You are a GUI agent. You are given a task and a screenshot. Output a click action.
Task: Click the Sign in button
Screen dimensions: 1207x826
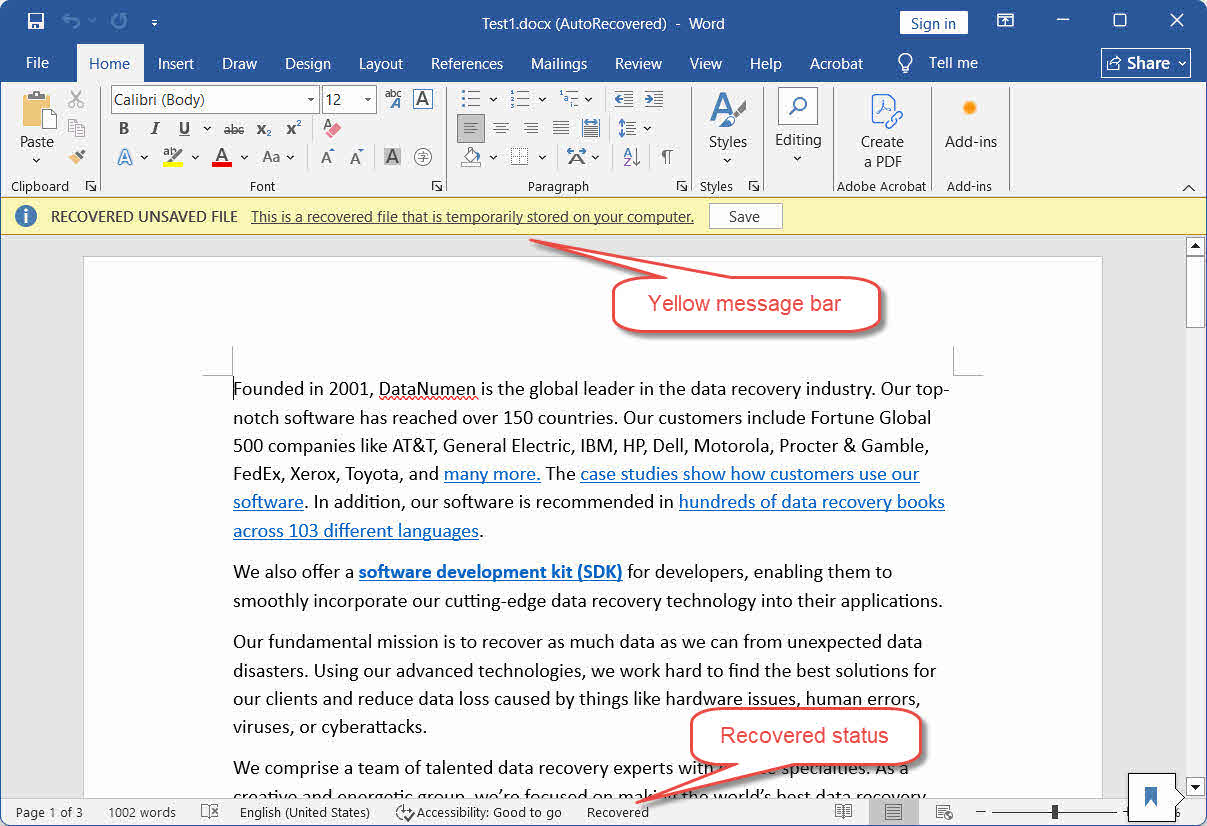[x=933, y=23]
